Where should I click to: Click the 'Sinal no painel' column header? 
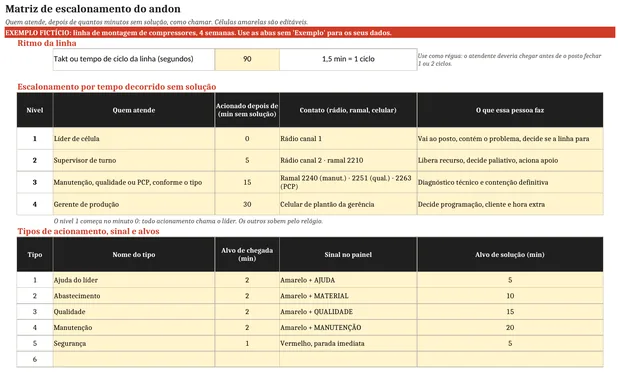point(348,255)
